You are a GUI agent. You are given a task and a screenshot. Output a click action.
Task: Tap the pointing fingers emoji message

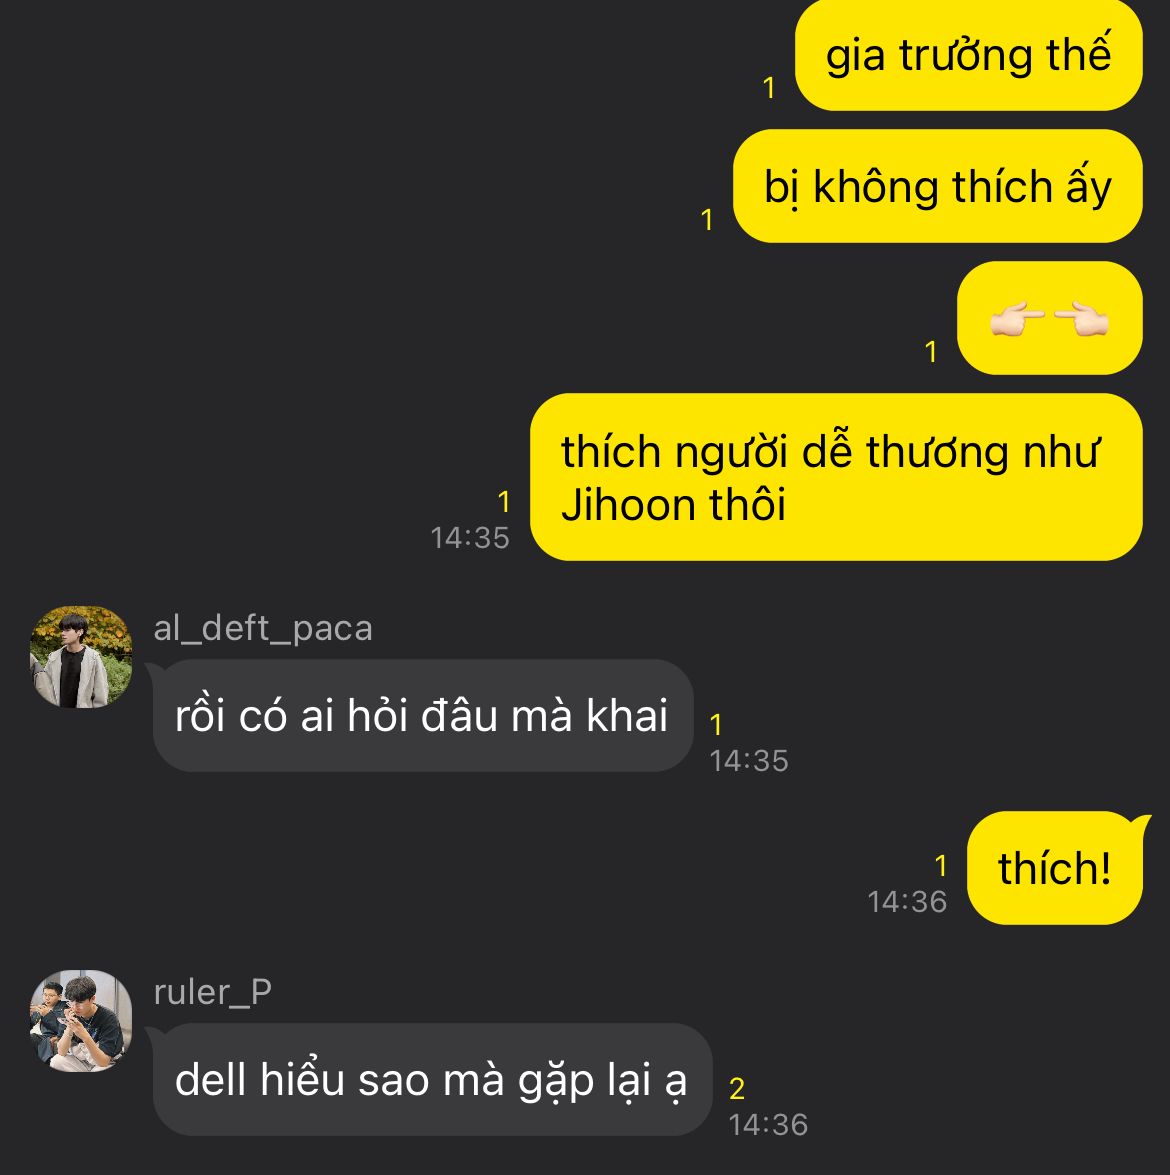click(x=1049, y=318)
